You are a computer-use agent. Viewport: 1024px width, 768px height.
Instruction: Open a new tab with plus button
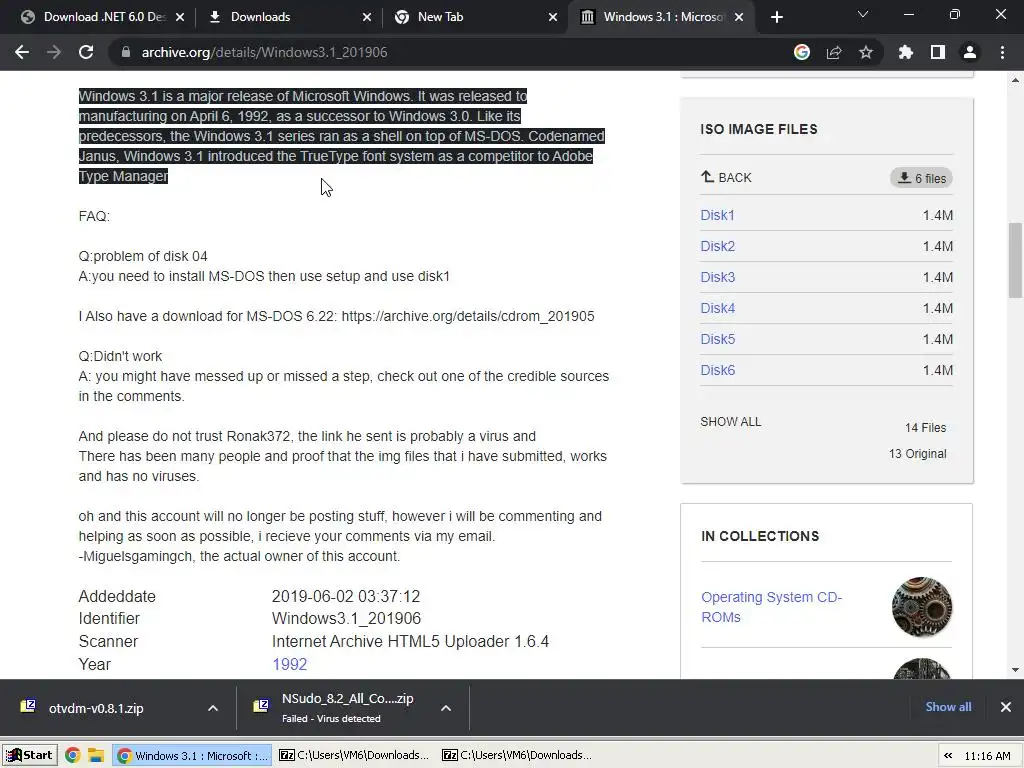pyautogui.click(x=776, y=17)
